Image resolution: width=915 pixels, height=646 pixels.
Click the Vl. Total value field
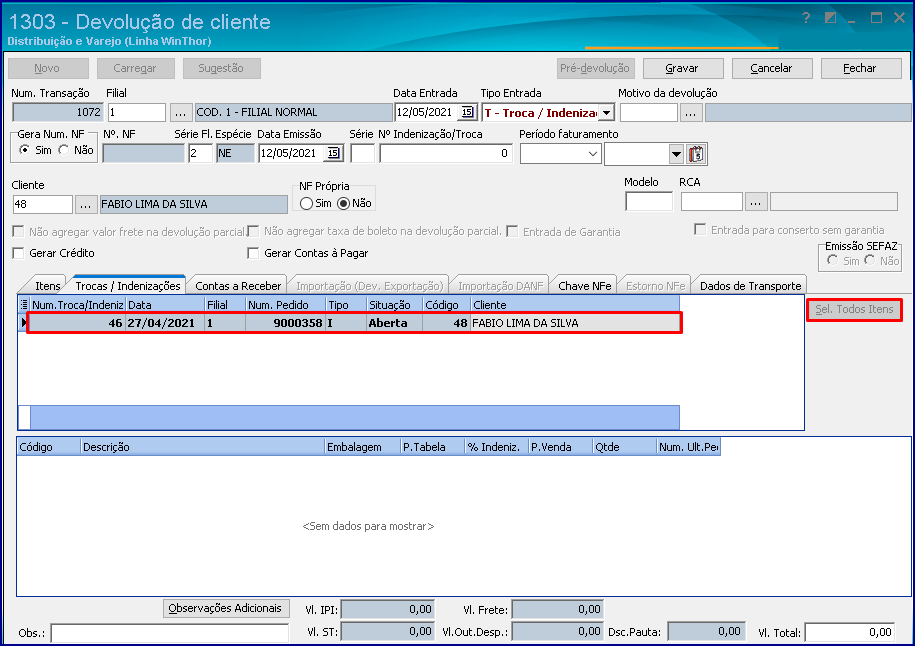point(851,632)
